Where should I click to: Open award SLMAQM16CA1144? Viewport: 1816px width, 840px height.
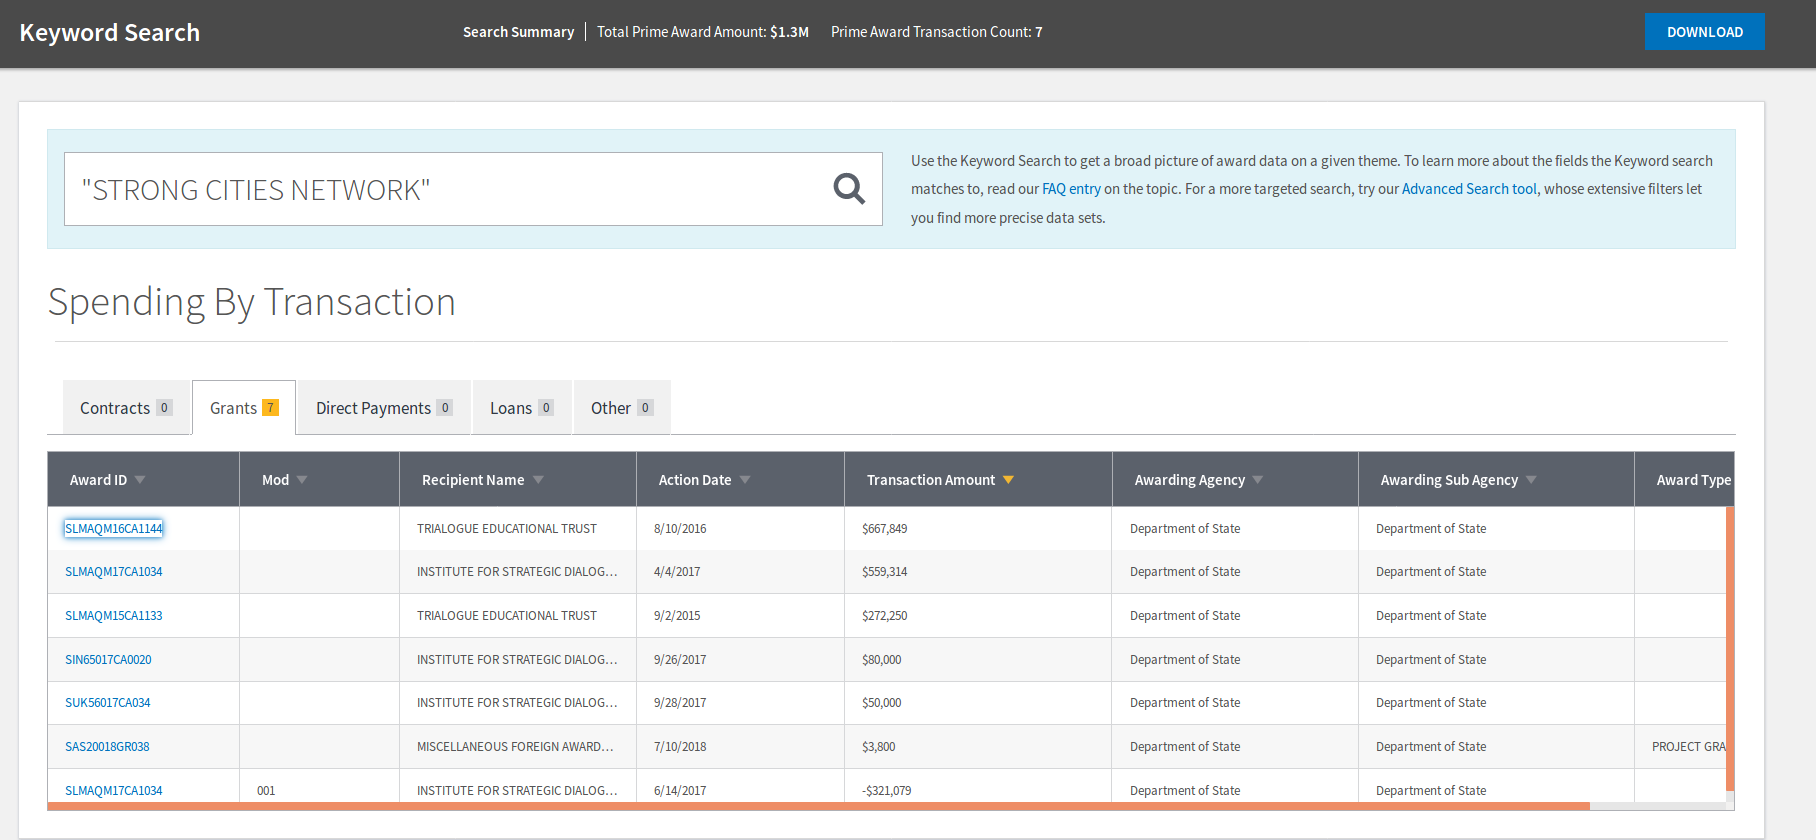pyautogui.click(x=113, y=529)
